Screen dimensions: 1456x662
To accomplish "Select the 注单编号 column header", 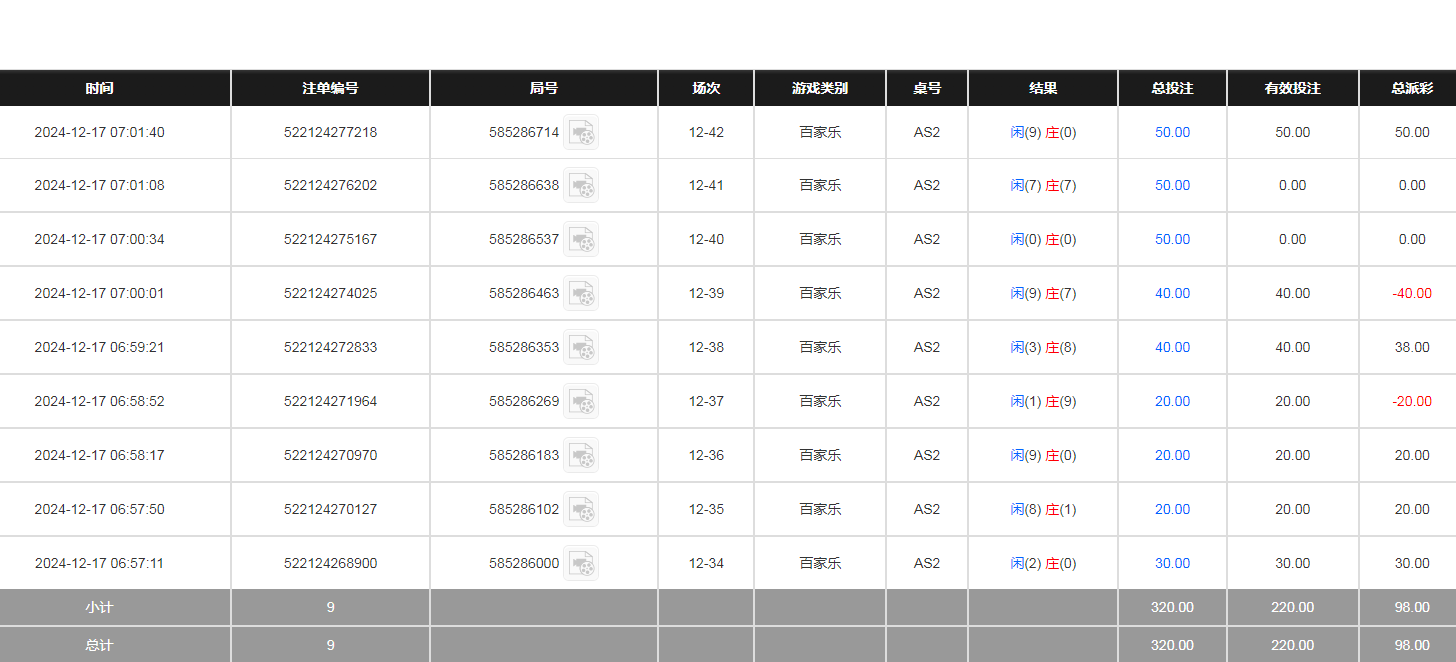I will coord(330,88).
